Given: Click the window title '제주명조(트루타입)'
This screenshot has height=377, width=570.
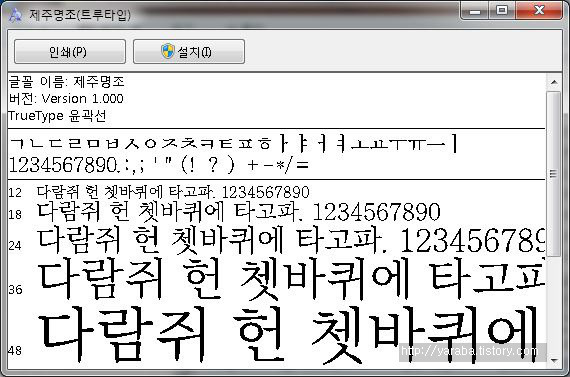Looking at the screenshot, I should pos(80,15).
